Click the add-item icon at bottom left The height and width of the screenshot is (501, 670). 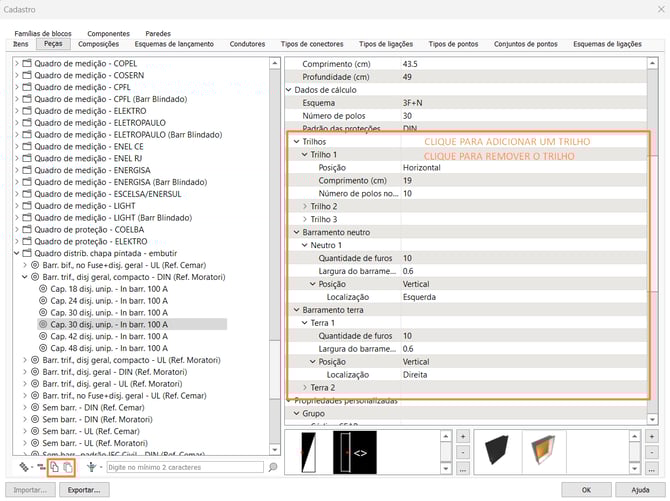pyautogui.click(x=24, y=467)
